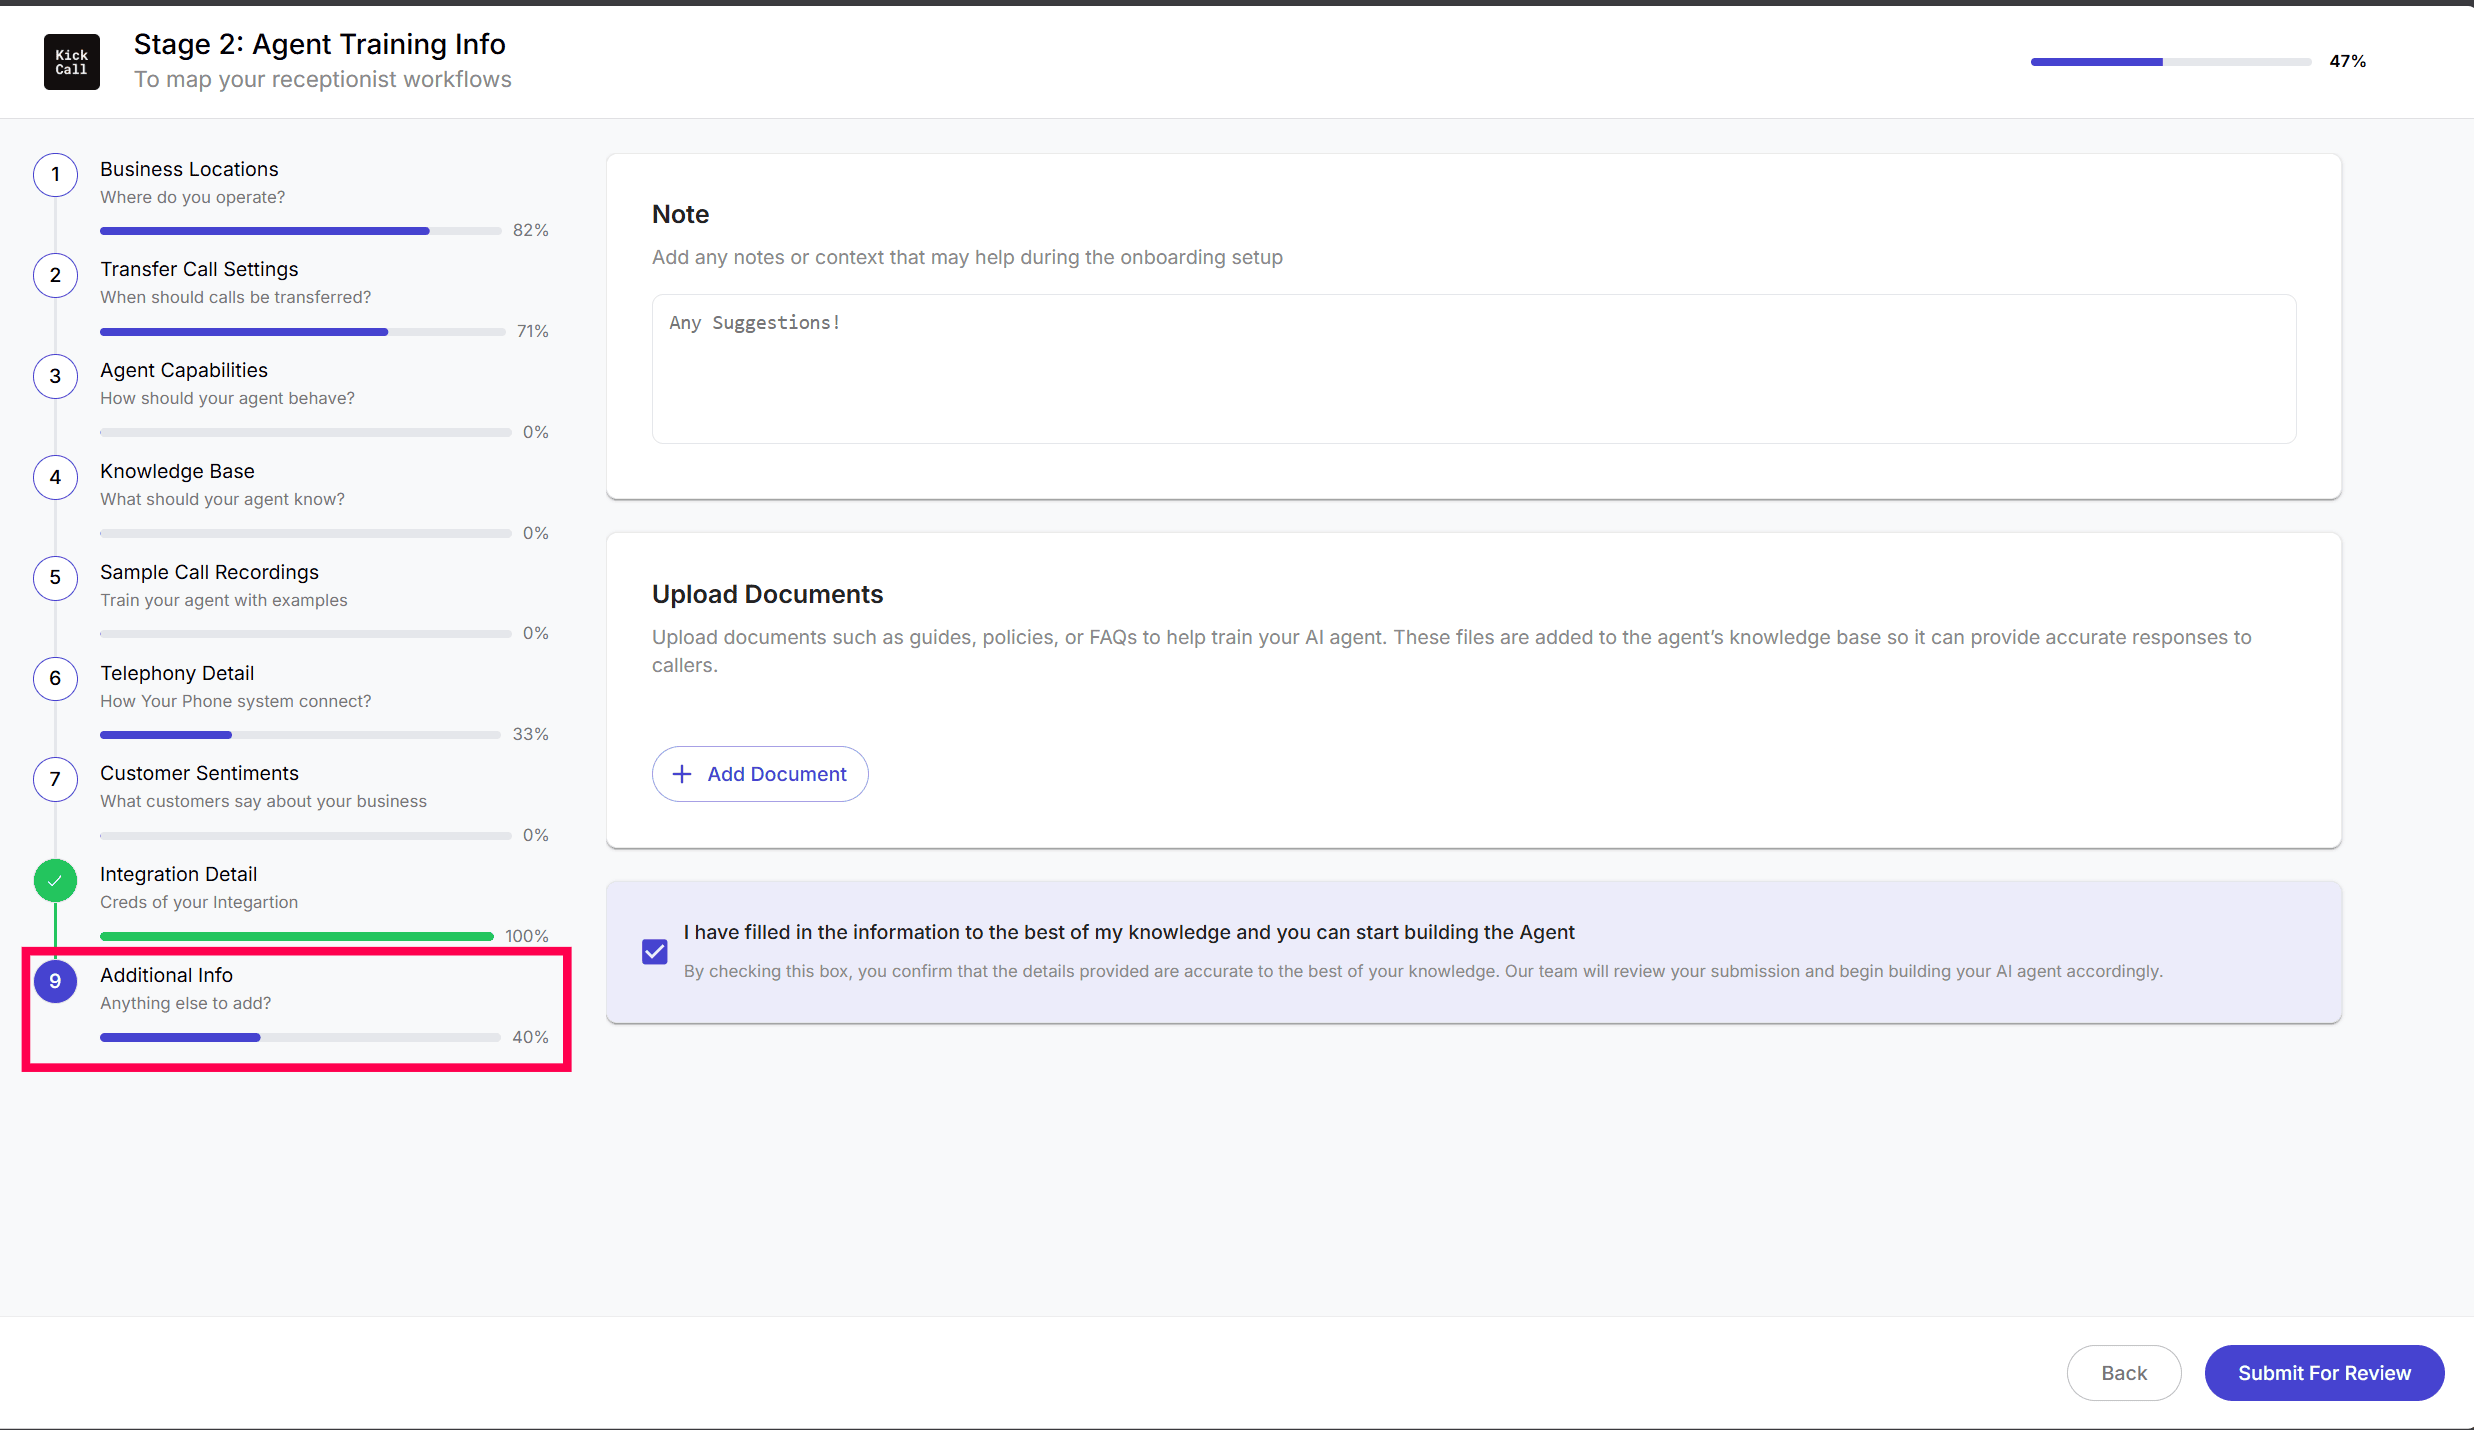The height and width of the screenshot is (1430, 2474).
Task: Click the 71% value for Transfer Call Settings
Action: pos(532,331)
